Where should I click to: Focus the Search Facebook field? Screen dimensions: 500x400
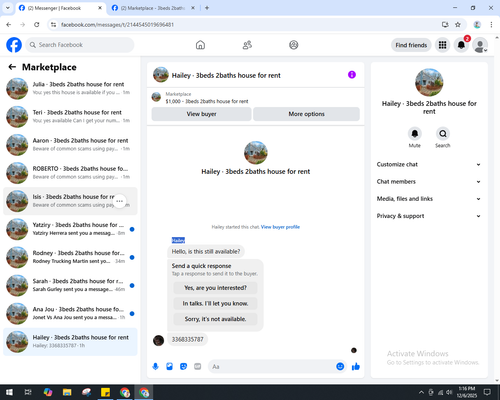pyautogui.click(x=80, y=45)
